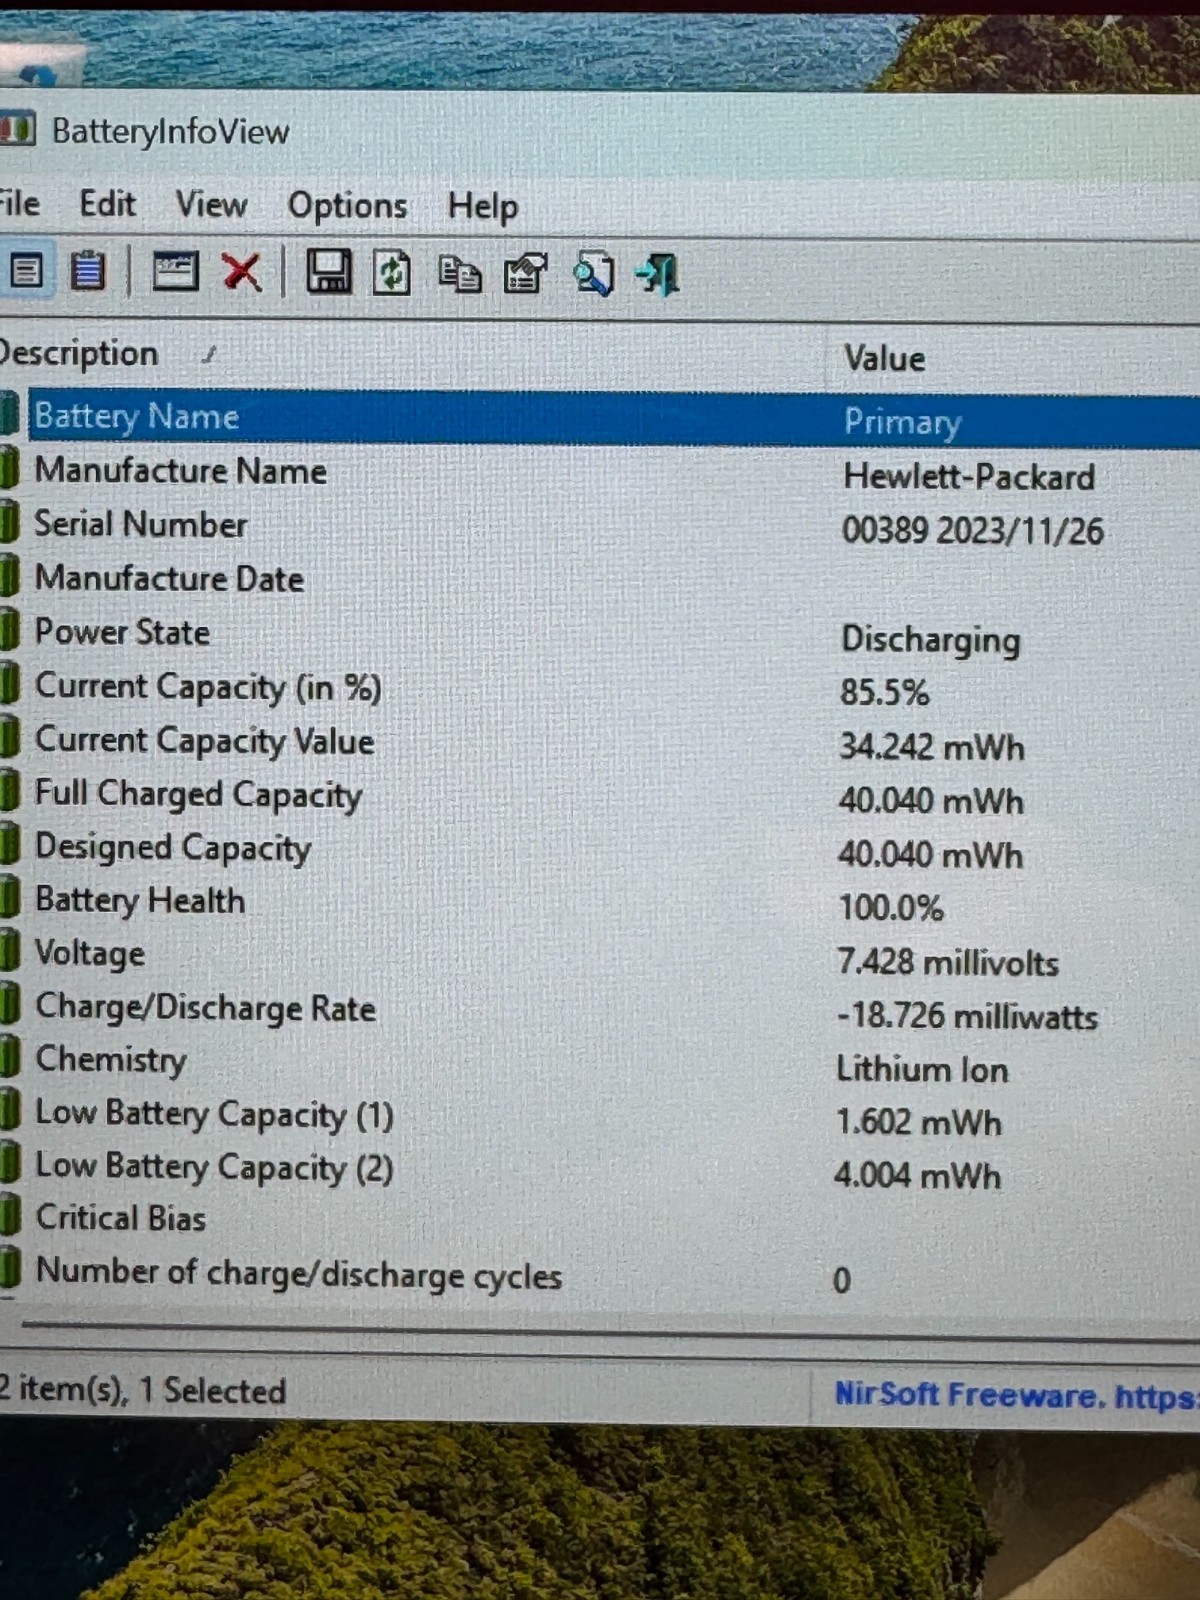The image size is (1200, 1600).
Task: Click the value Hewlett-Packard
Action: click(x=969, y=477)
